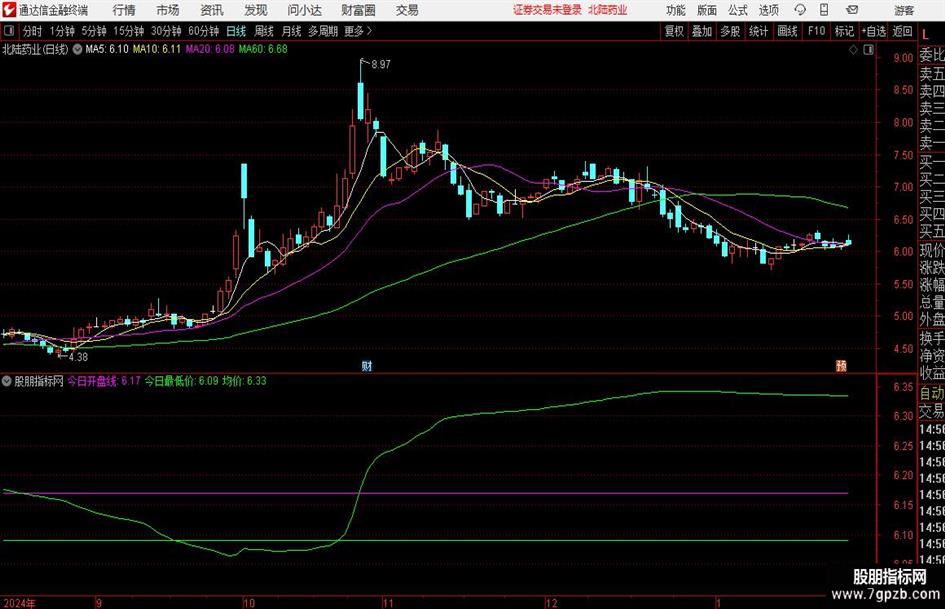Screen dimensions: 945x609
Task: Click the 北陆药业(日线) chart title
Action: point(36,49)
